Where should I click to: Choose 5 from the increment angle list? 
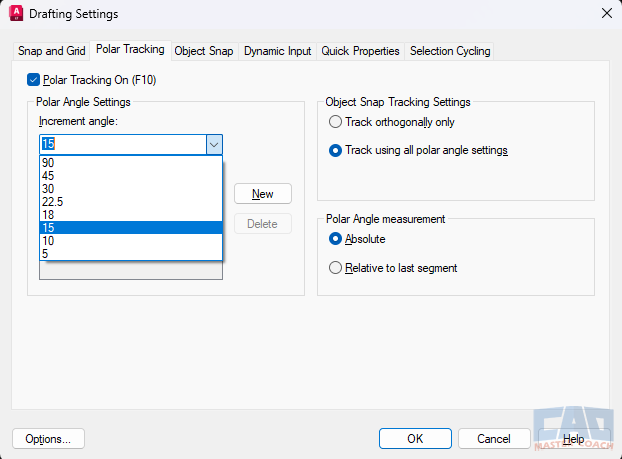pyautogui.click(x=131, y=254)
